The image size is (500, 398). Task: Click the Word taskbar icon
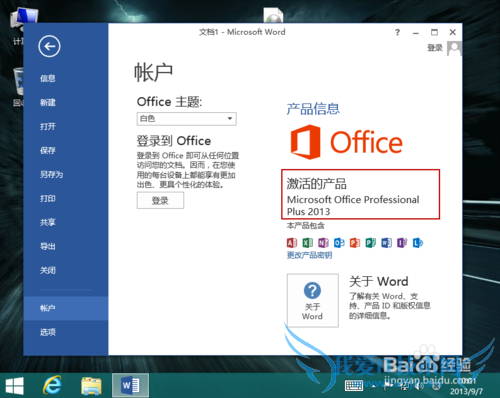pyautogui.click(x=130, y=386)
